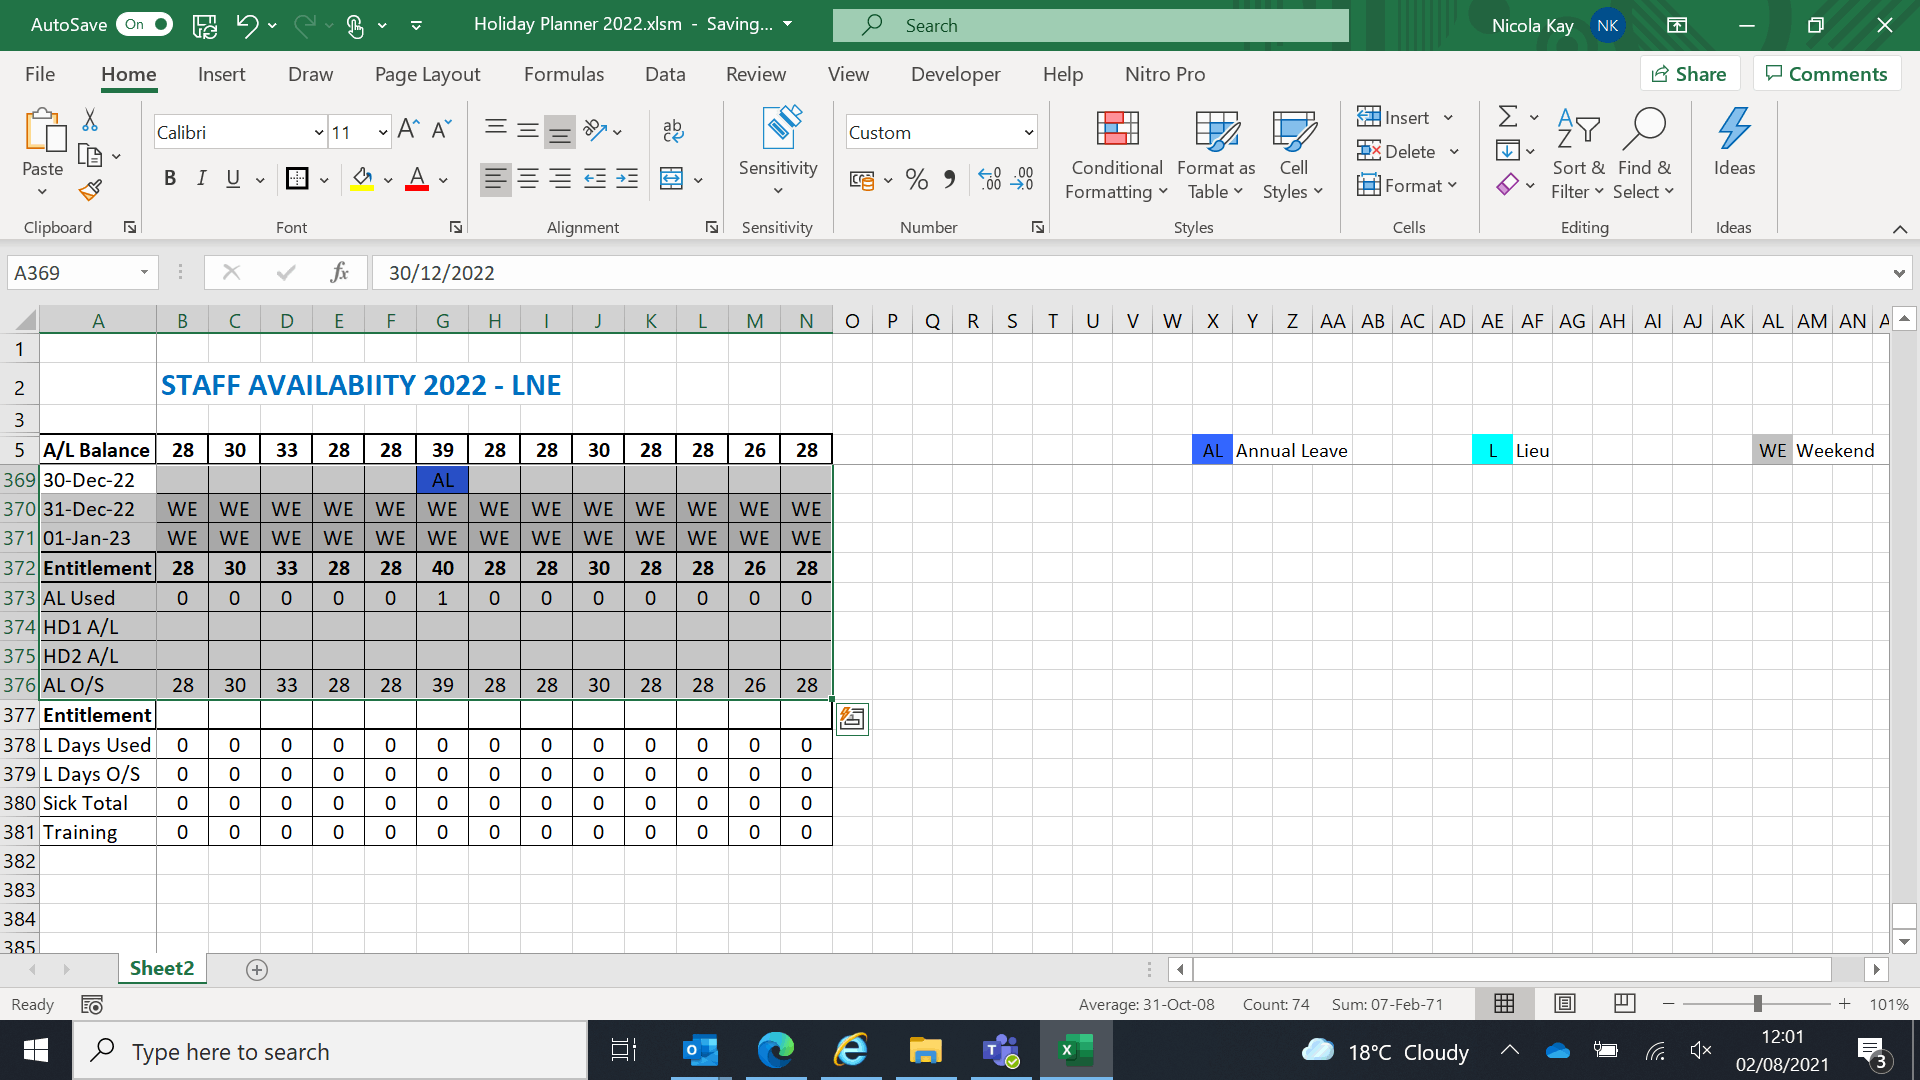The height and width of the screenshot is (1080, 1920).
Task: Expand the formula bar chevron
Action: coord(1898,273)
